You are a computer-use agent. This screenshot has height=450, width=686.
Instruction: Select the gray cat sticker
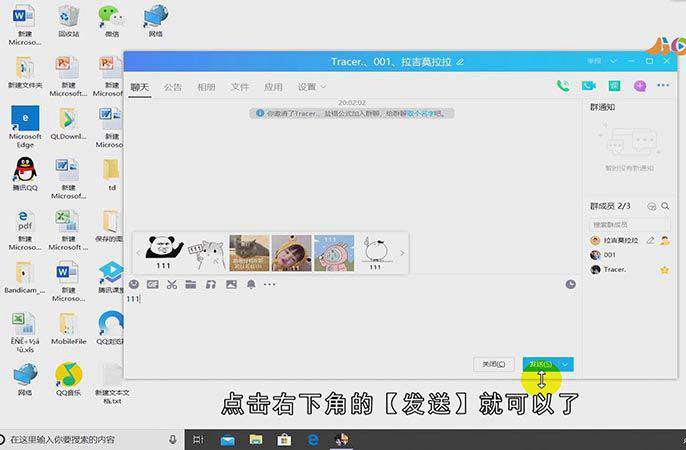click(249, 253)
